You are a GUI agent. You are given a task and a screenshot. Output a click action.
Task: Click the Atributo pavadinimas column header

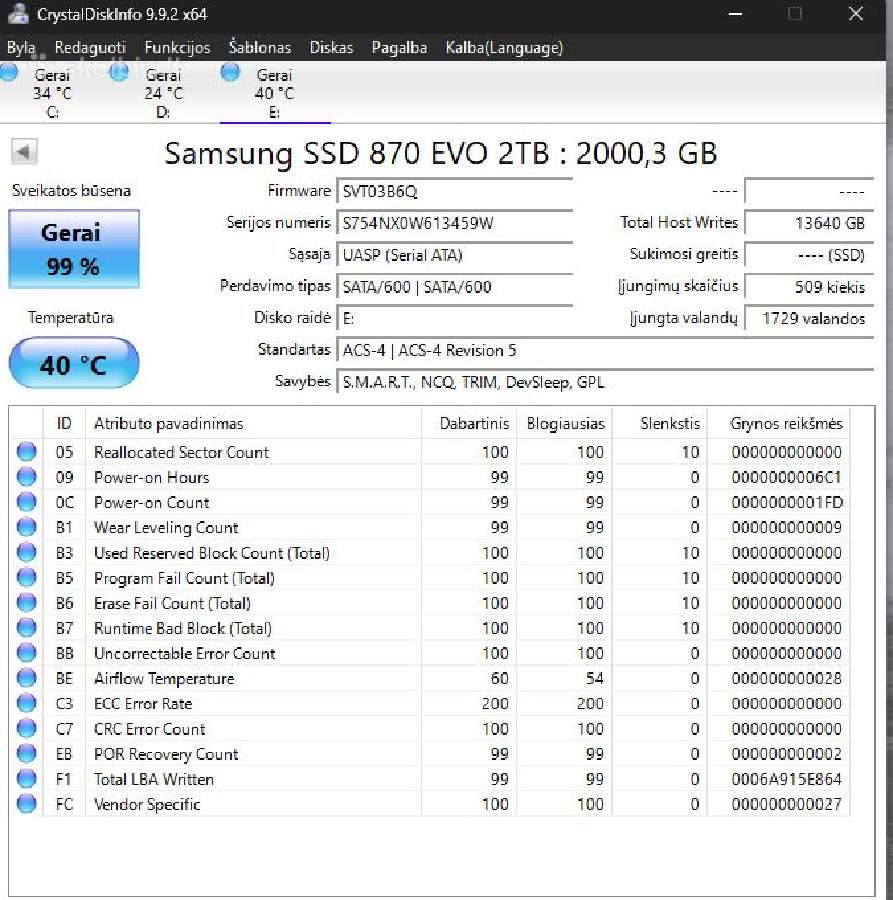pos(253,424)
